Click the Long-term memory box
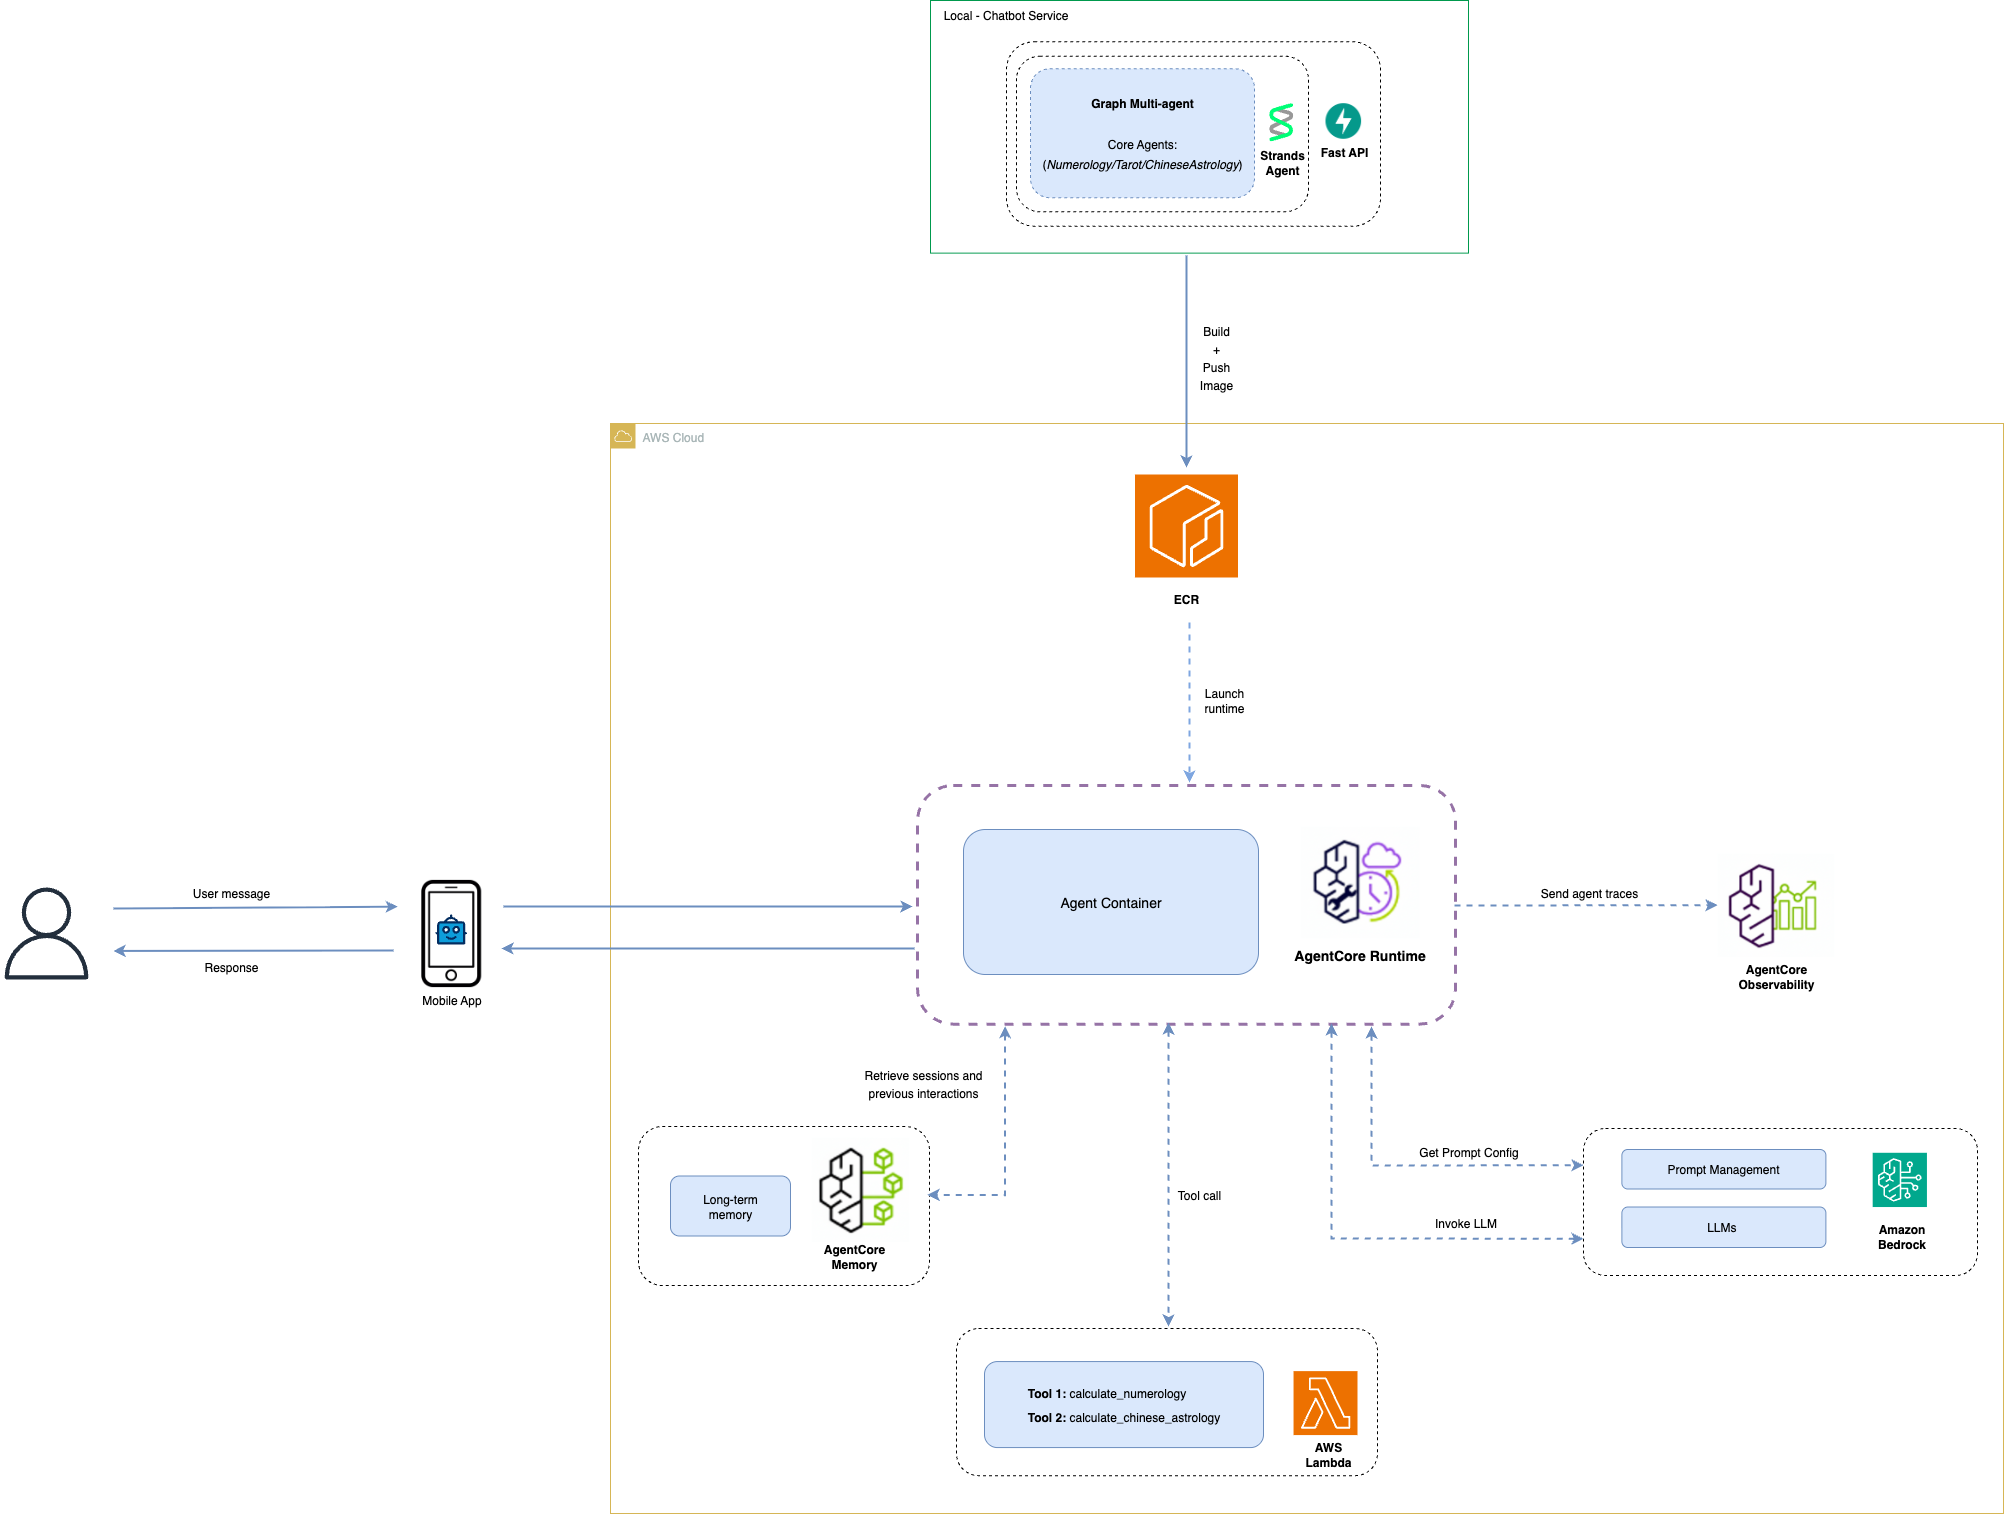The width and height of the screenshot is (2004, 1514). (x=730, y=1206)
